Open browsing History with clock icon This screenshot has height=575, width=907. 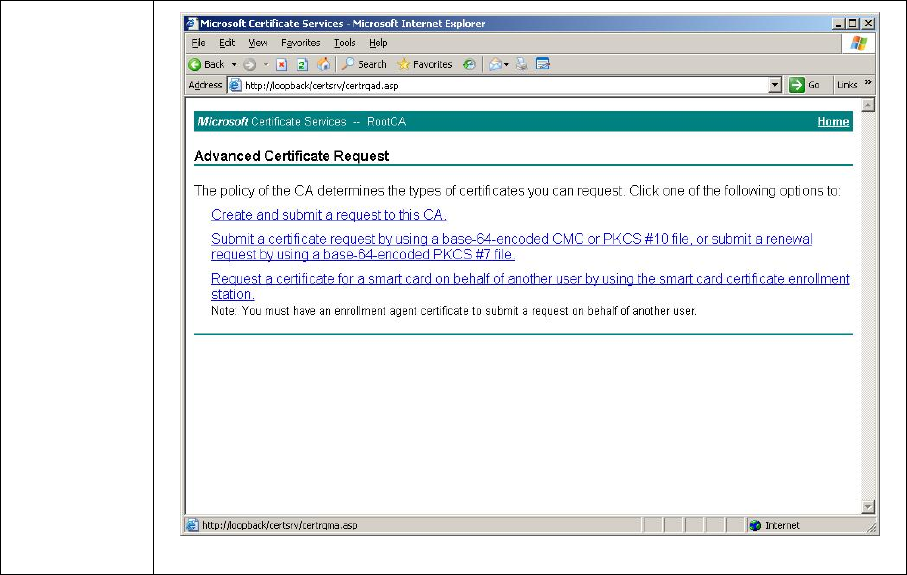click(469, 64)
